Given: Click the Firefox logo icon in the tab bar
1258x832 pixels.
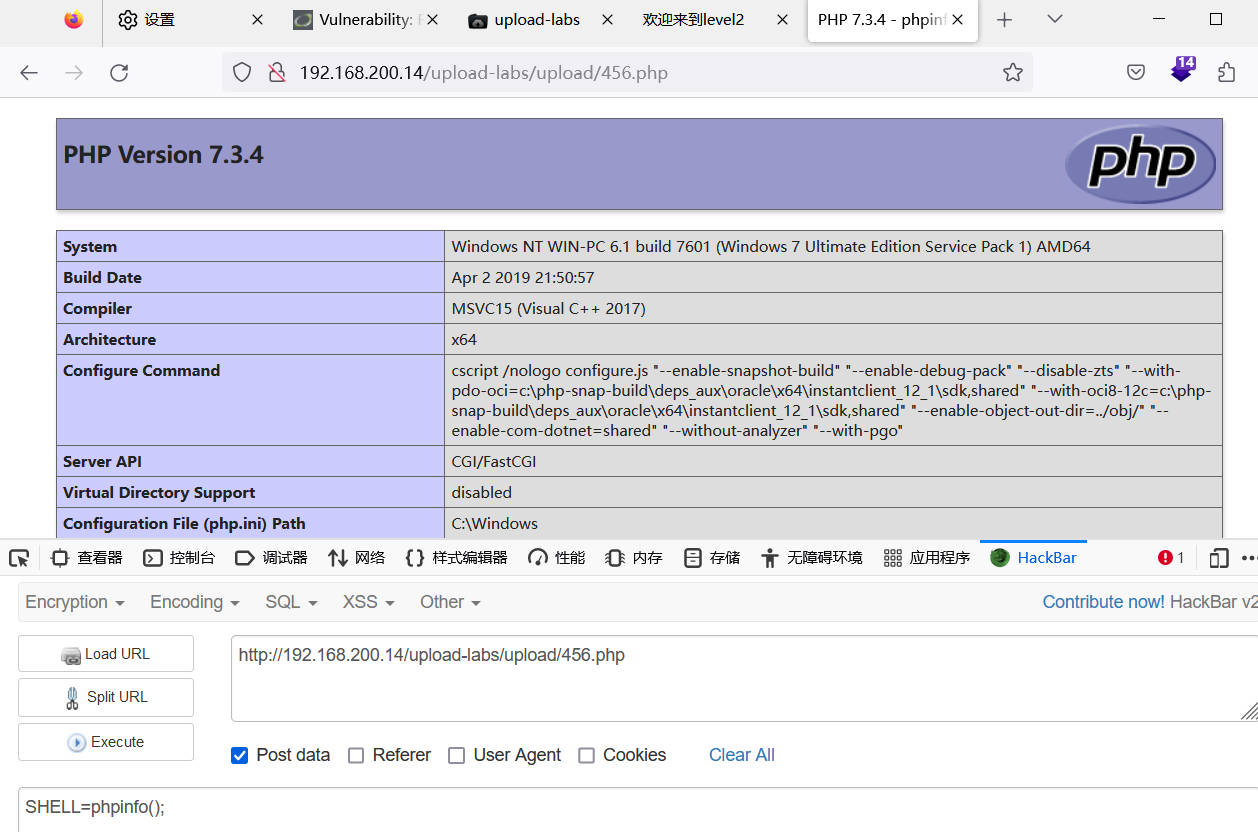Looking at the screenshot, I should pyautogui.click(x=74, y=20).
